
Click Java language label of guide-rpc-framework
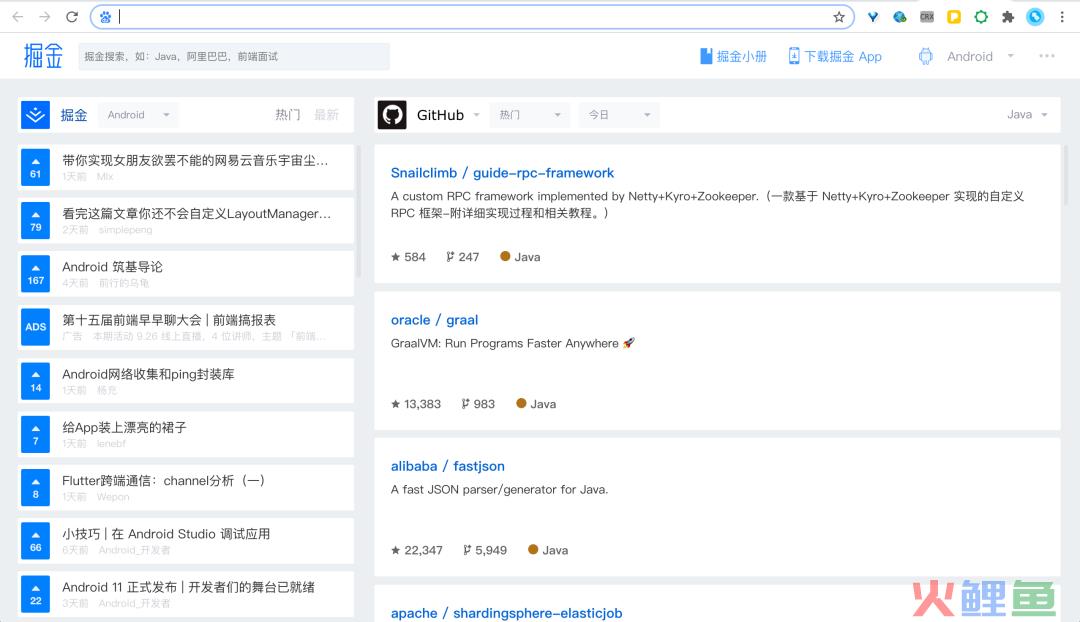(x=520, y=257)
